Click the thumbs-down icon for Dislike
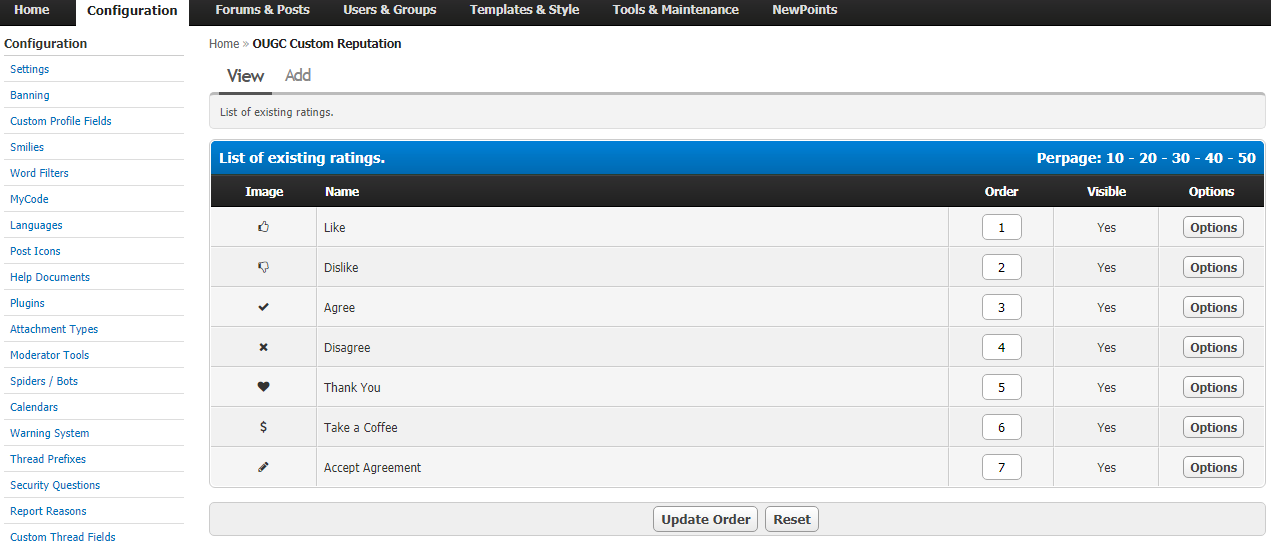Image resolution: width=1271 pixels, height=546 pixels. coord(264,267)
